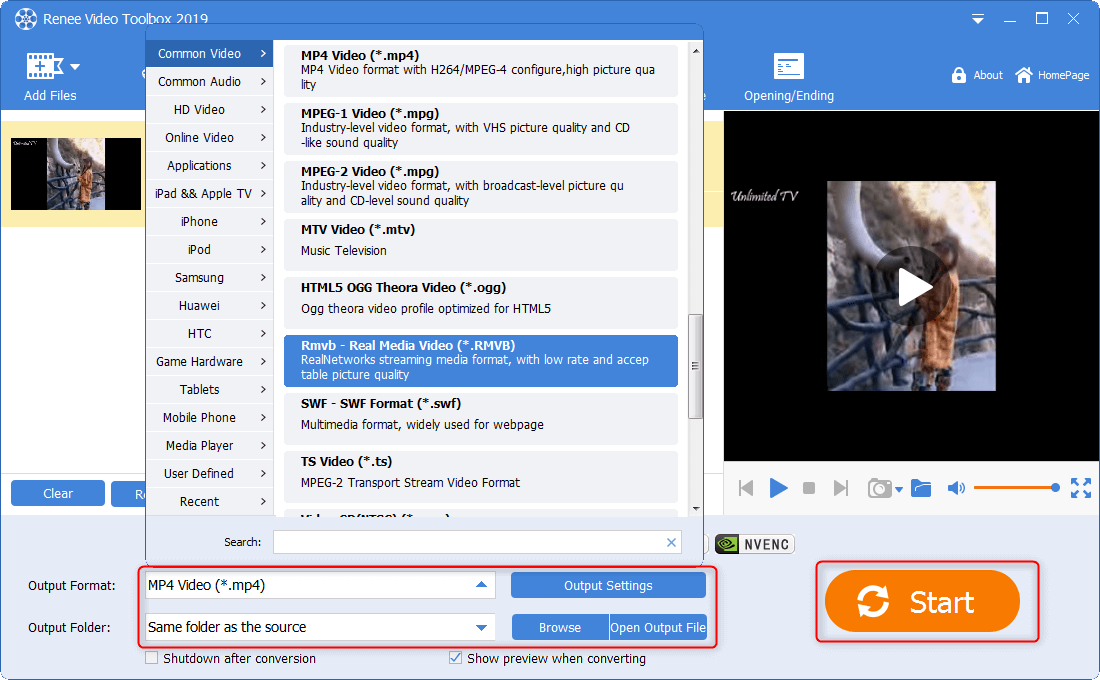Enable Shutdown after conversion checkbox
The image size is (1100, 680).
pyautogui.click(x=152, y=658)
